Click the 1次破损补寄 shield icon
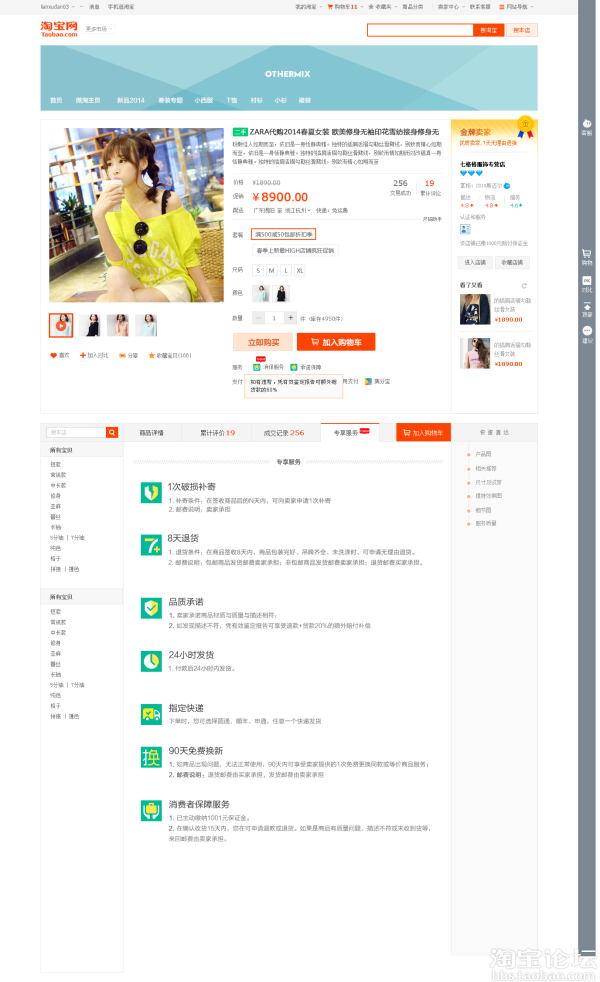 click(152, 493)
